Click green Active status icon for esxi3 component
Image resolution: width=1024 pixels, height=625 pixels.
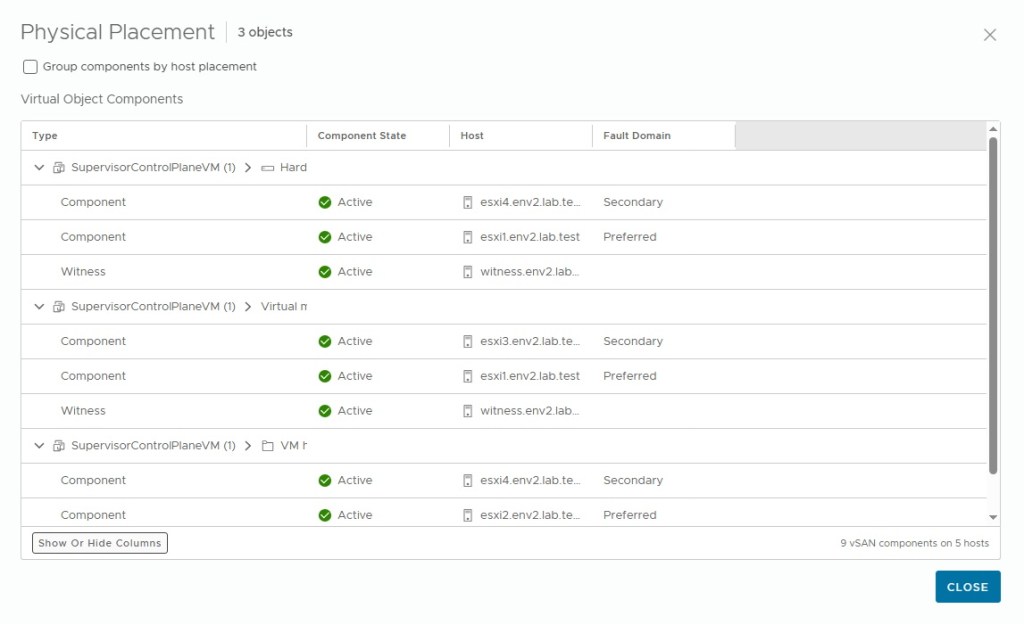click(x=325, y=342)
